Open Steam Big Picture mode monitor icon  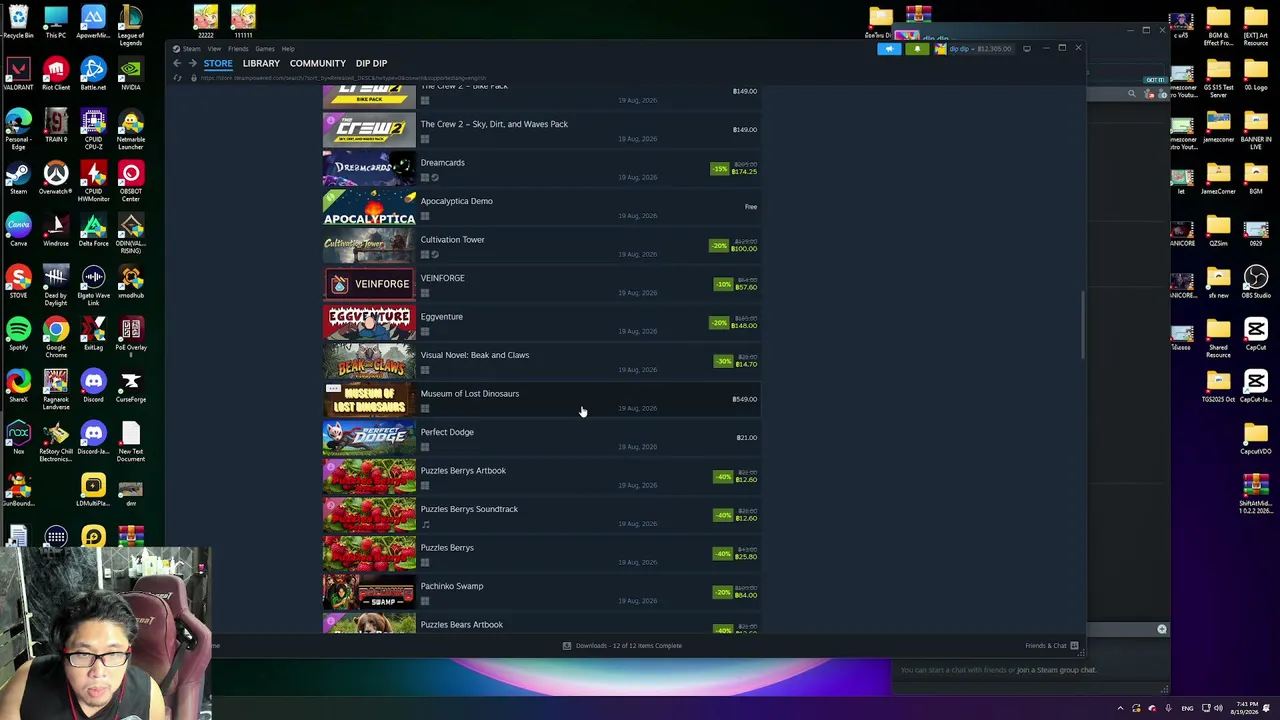(x=1027, y=48)
